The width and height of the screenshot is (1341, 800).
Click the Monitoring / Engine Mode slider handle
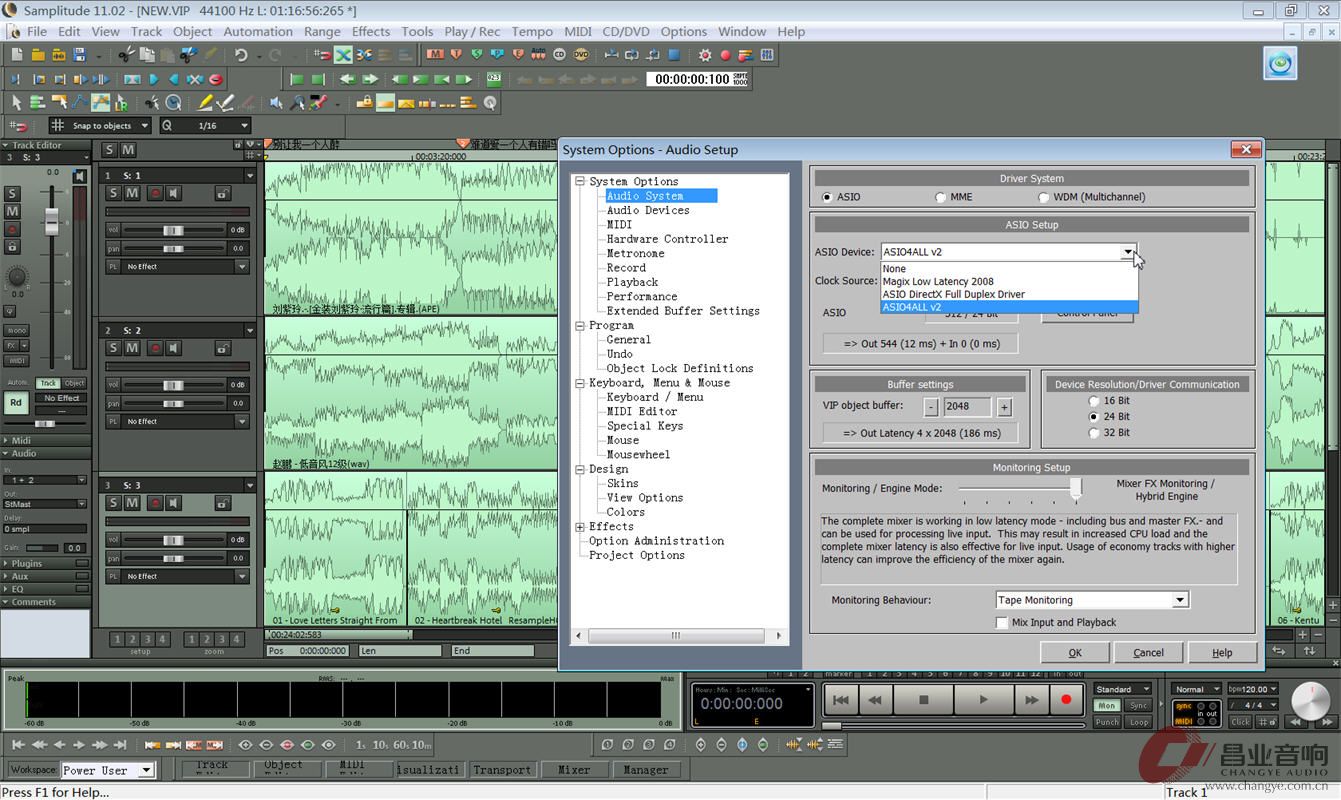pos(1076,488)
